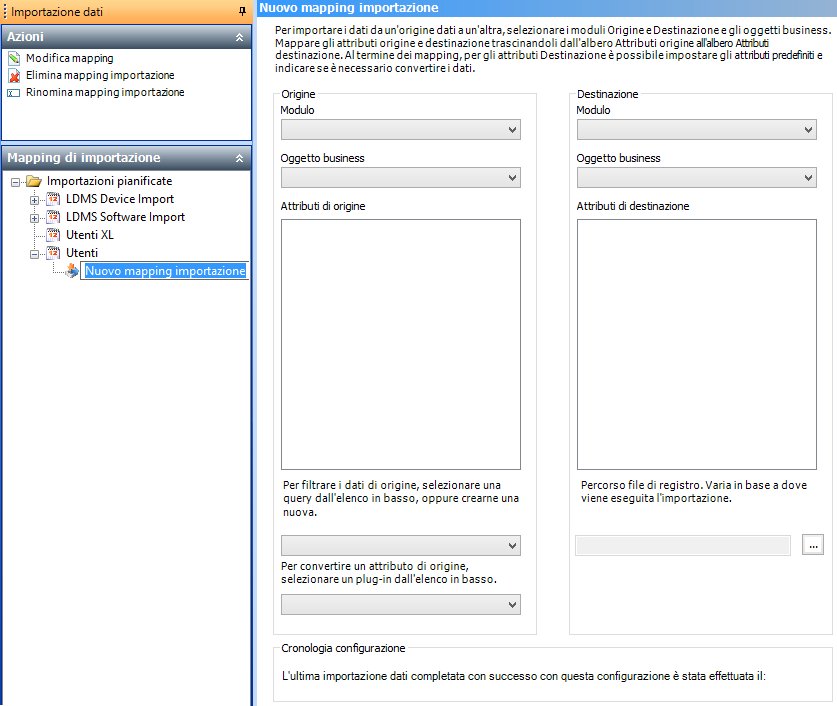Click the Nuovo mapping importazione node icon

click(x=73, y=271)
